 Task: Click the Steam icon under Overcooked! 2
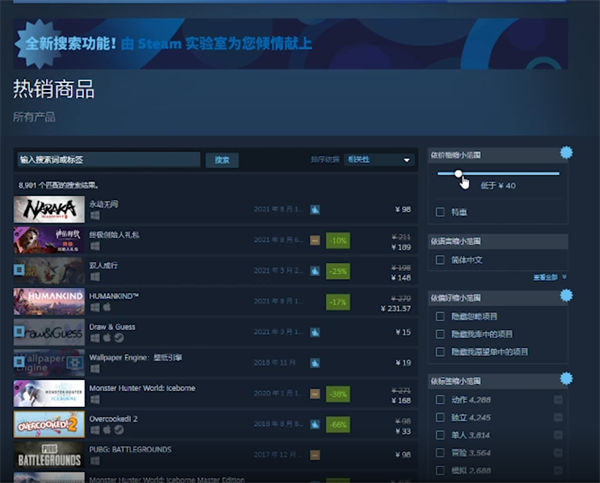pos(119,430)
